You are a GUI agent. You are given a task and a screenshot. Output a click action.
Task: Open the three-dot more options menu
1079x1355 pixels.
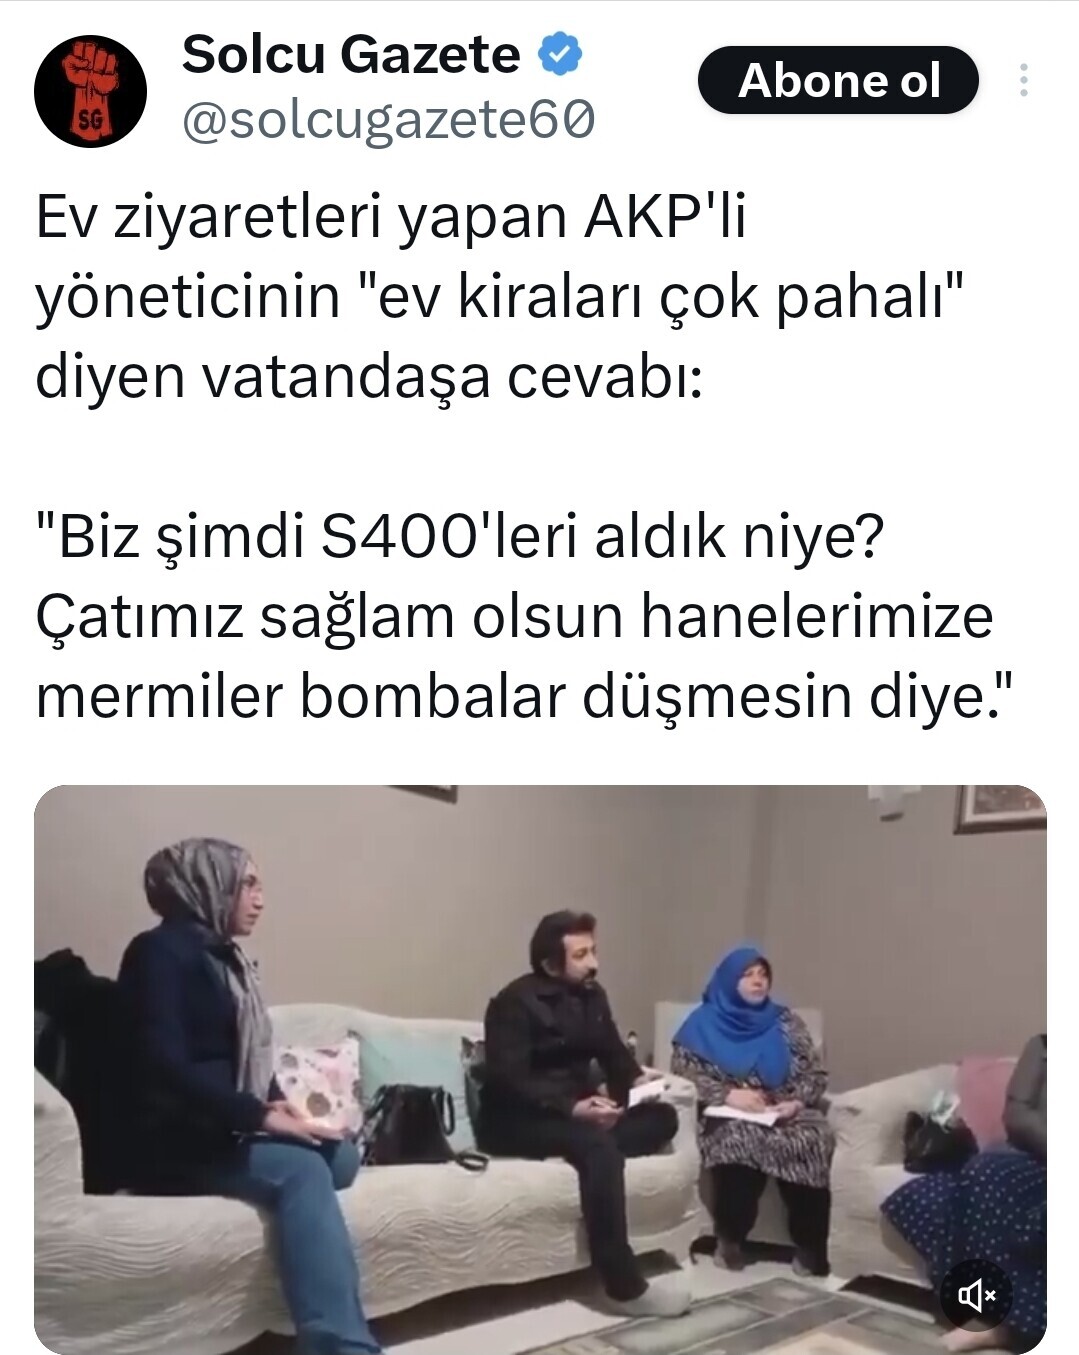1023,81
